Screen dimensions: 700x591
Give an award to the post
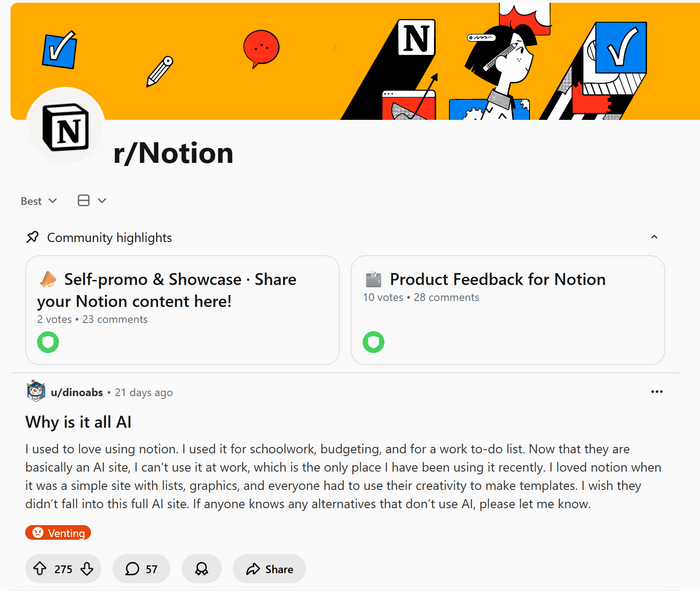coord(201,569)
